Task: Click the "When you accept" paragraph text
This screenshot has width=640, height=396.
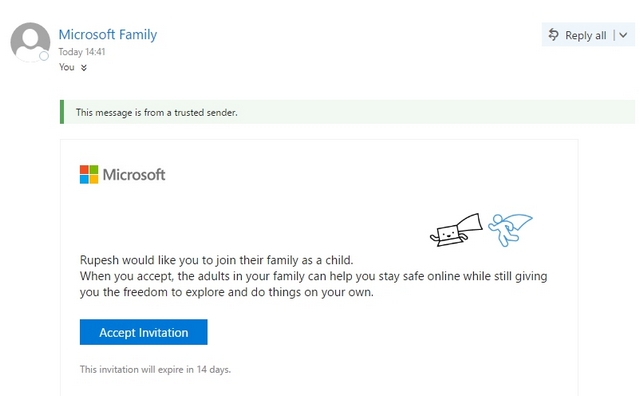Action: [313, 284]
